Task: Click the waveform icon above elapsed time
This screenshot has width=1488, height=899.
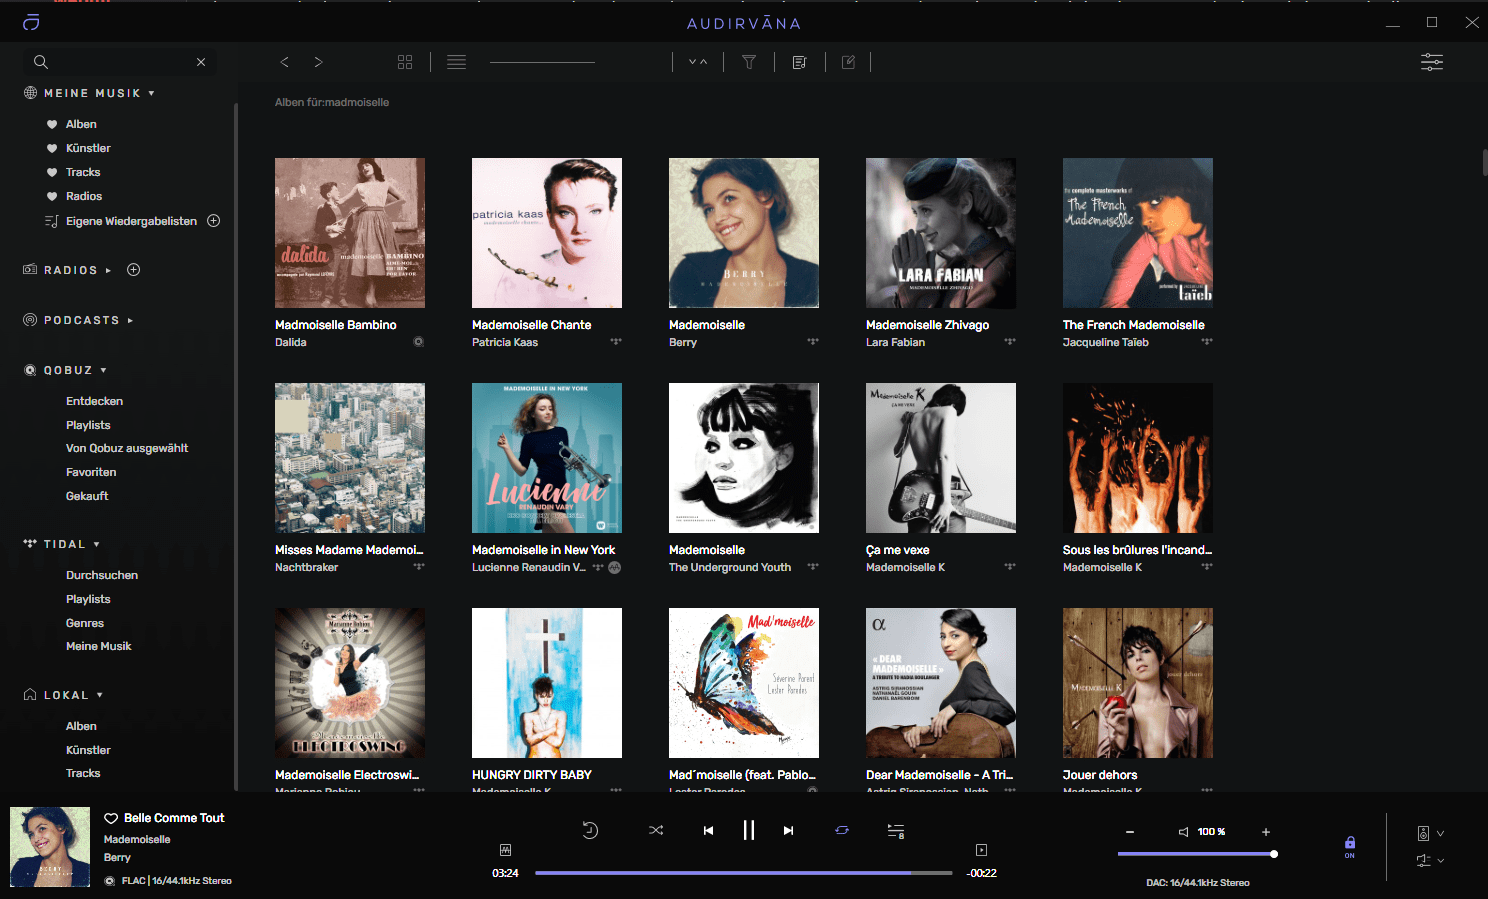Action: (x=505, y=850)
